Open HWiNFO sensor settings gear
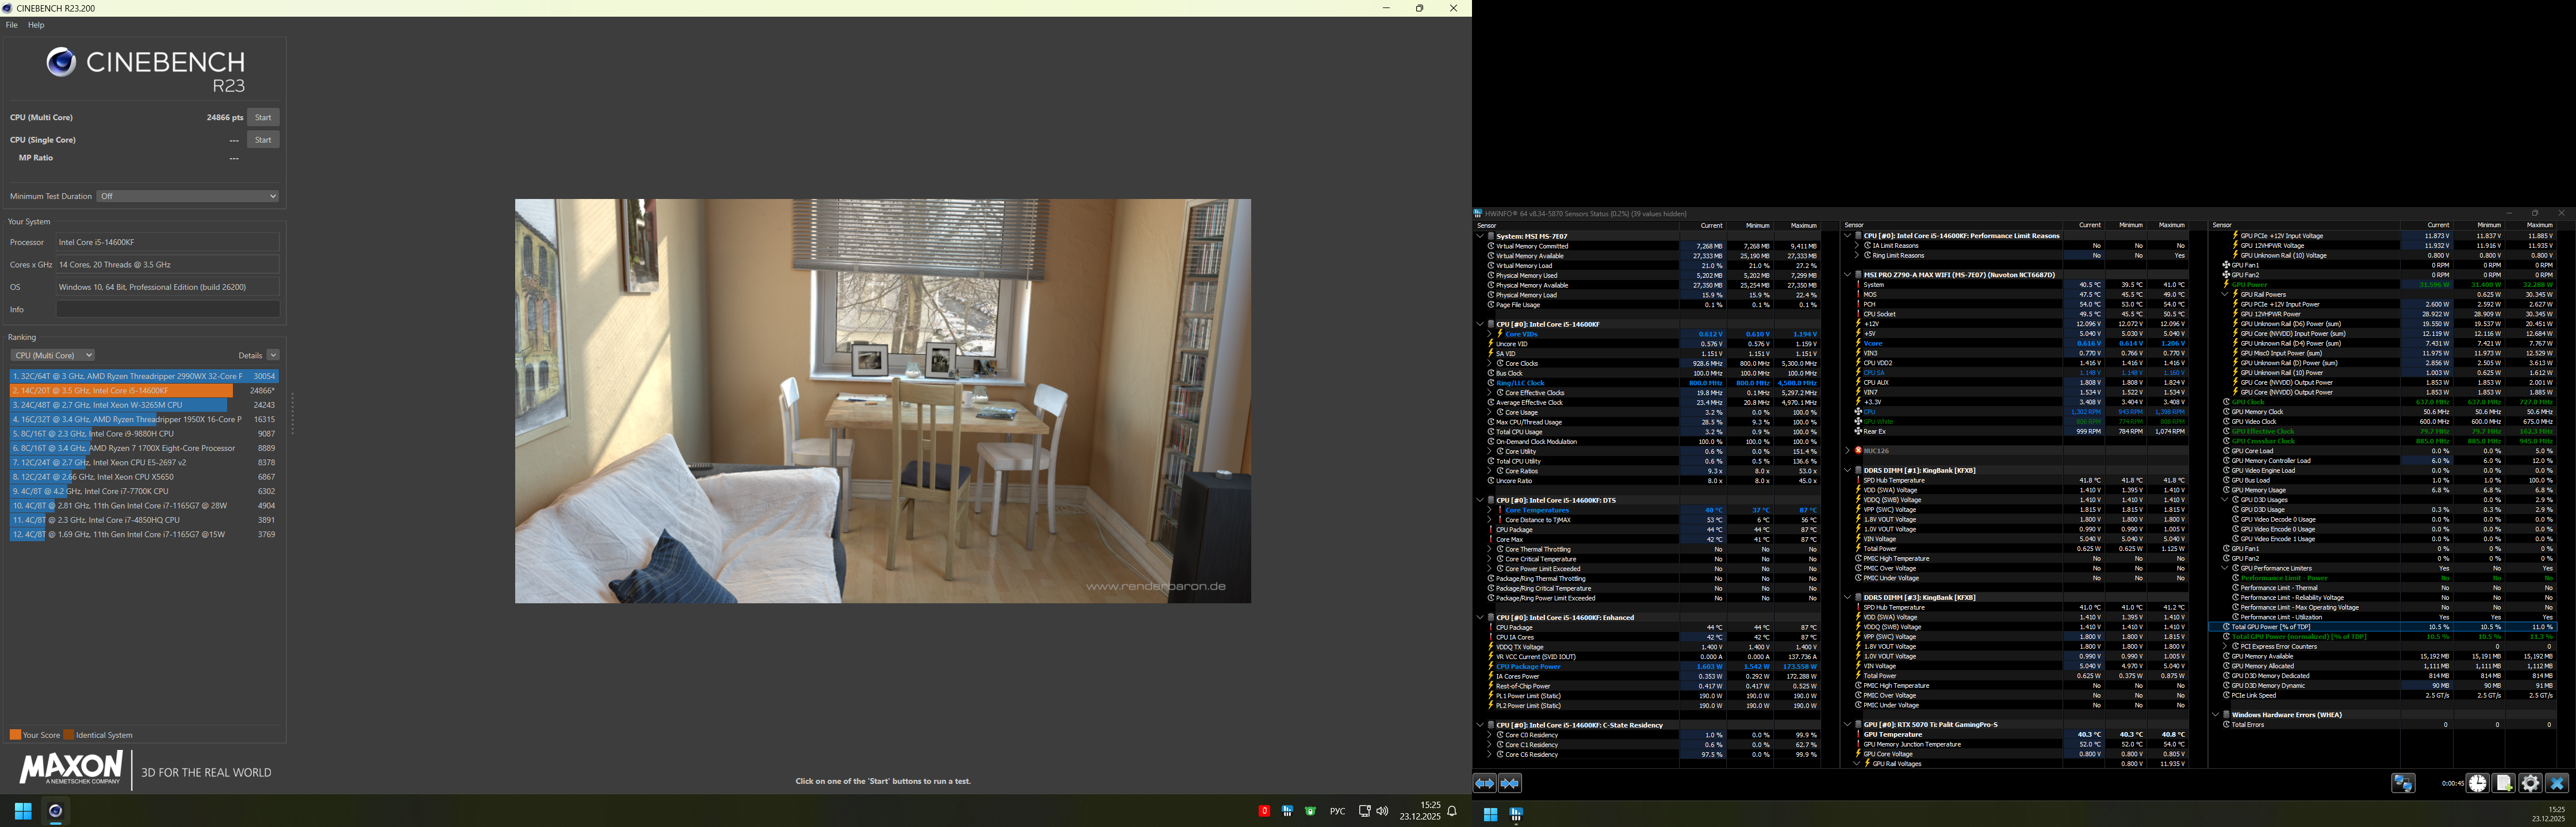This screenshot has height=827, width=2576. (x=2531, y=784)
